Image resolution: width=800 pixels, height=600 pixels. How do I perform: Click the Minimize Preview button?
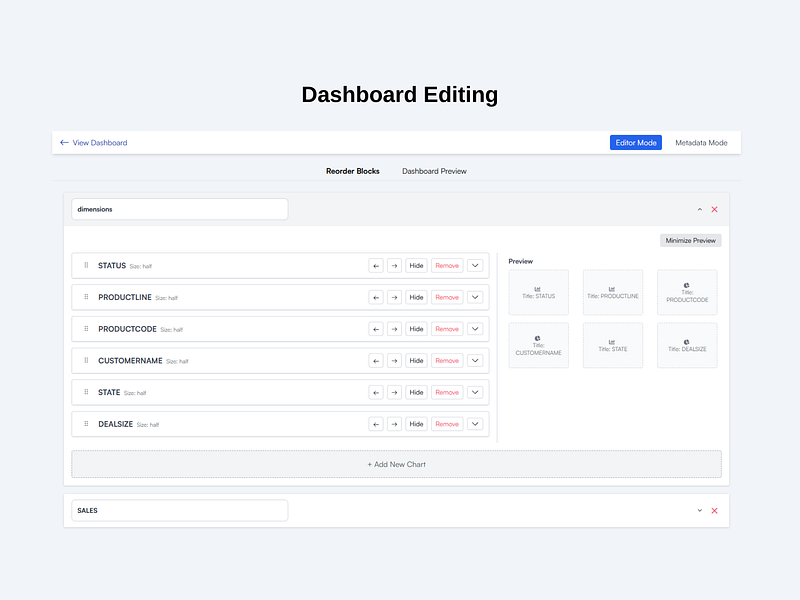coord(689,240)
